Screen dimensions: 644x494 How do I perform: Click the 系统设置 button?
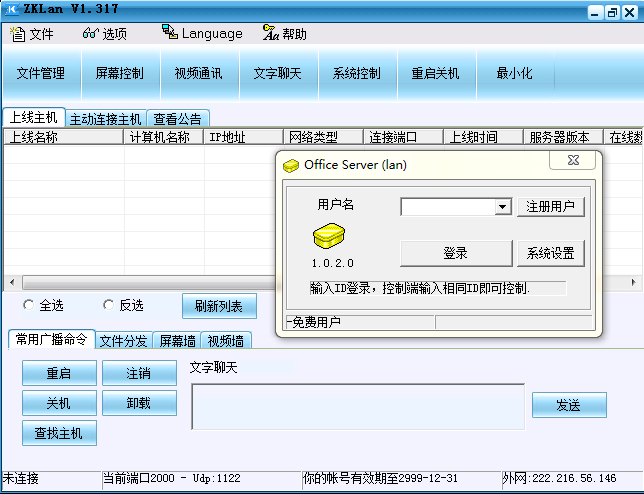coord(550,253)
